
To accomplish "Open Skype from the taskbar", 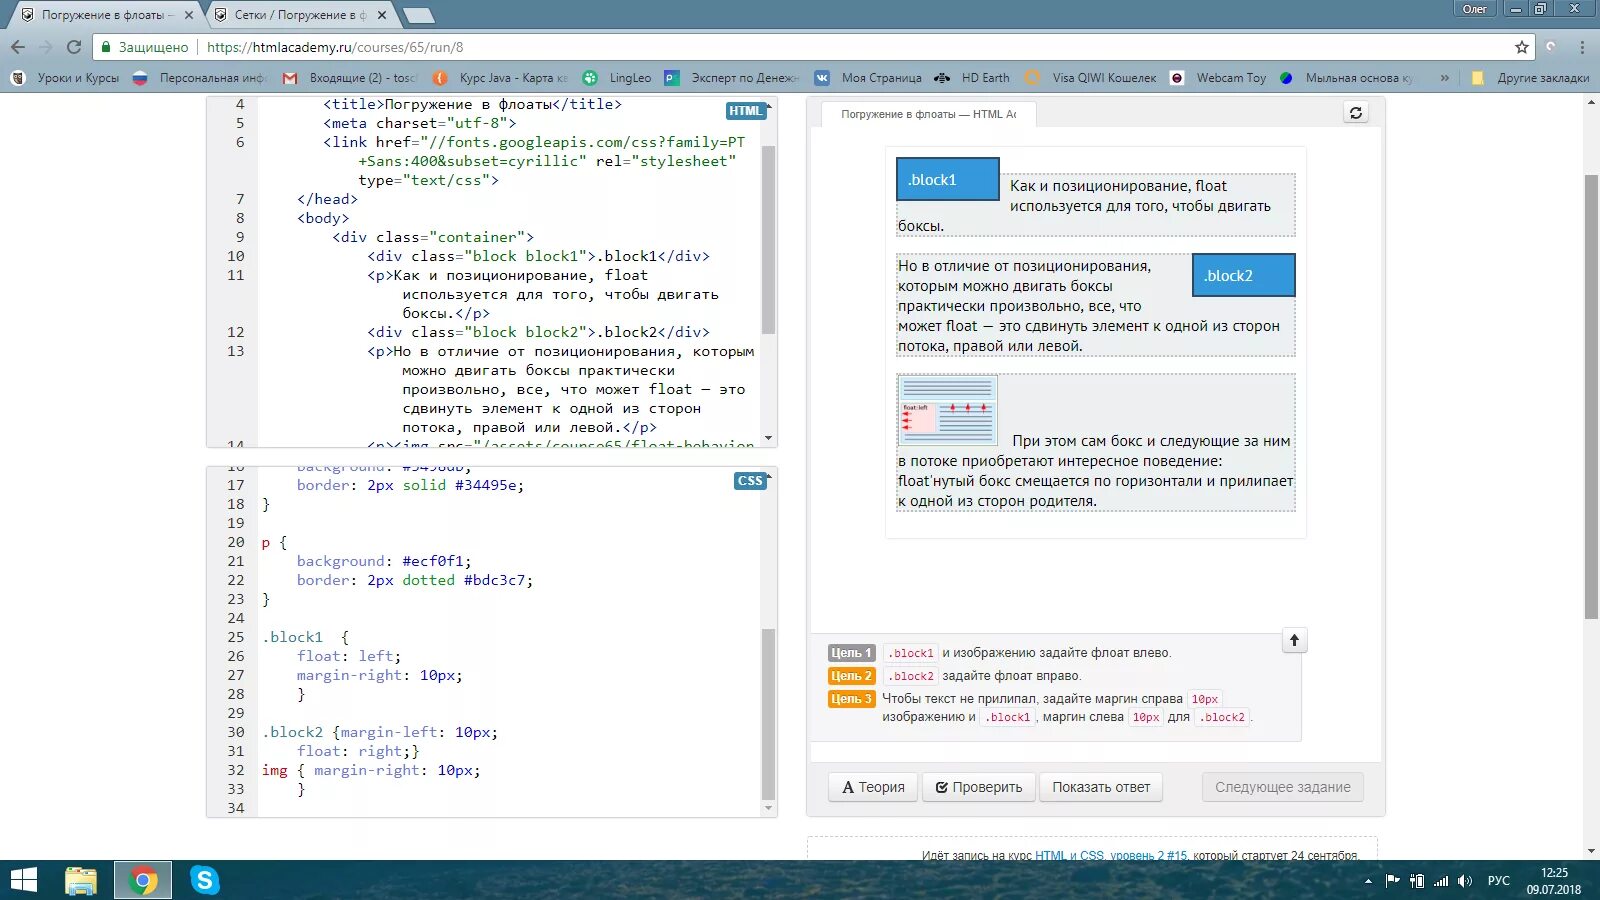I will tap(204, 880).
